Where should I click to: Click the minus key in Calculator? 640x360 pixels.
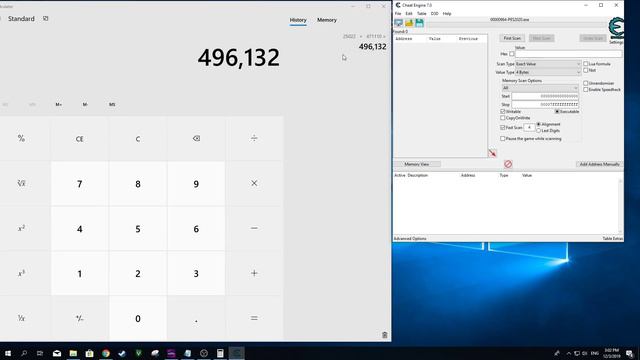254,228
